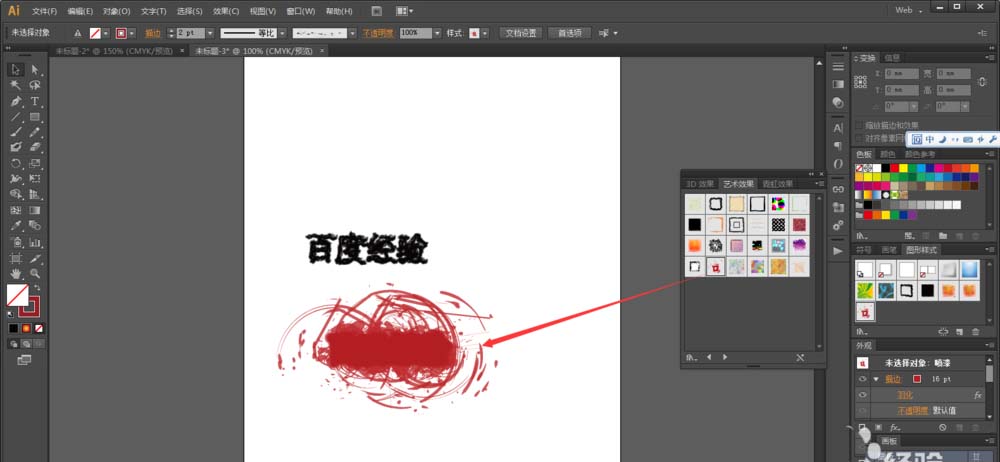Click the Change Screen Mode icon
1000x462 pixels.
24,361
